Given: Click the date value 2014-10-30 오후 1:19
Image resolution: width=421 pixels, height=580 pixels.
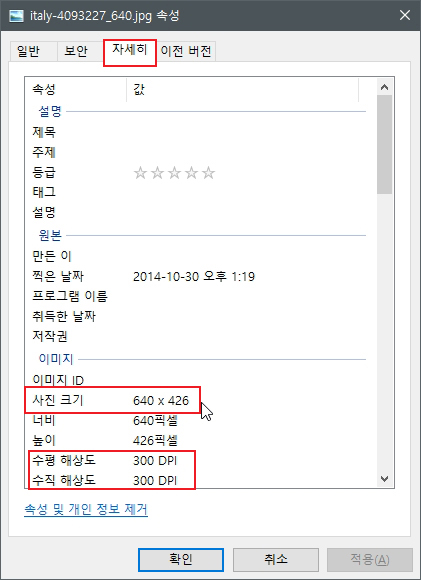Looking at the screenshot, I should tap(194, 276).
